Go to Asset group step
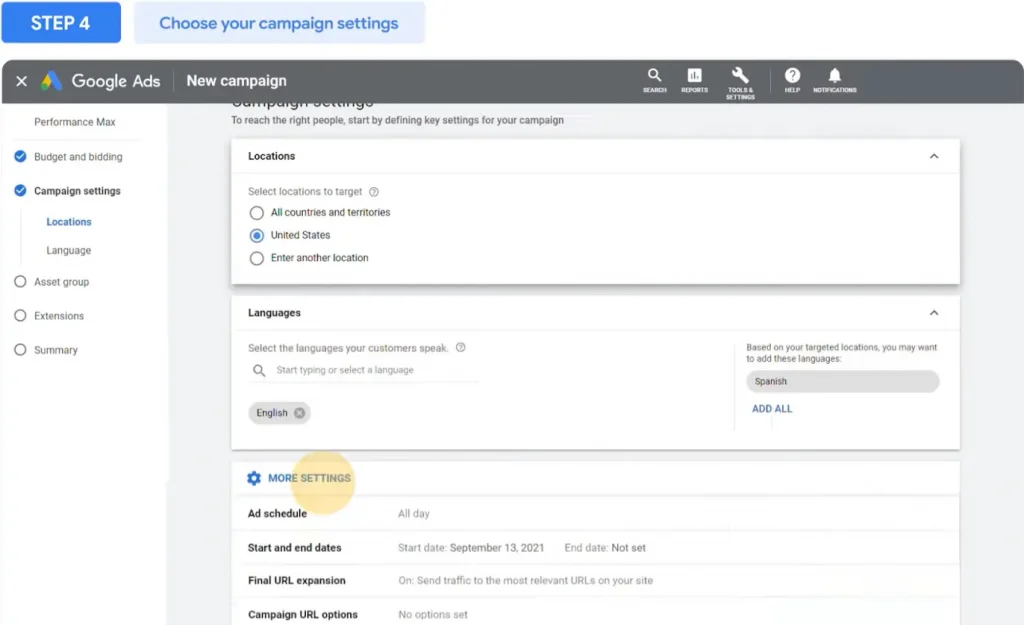Screen dimensions: 1024x625 [61, 282]
